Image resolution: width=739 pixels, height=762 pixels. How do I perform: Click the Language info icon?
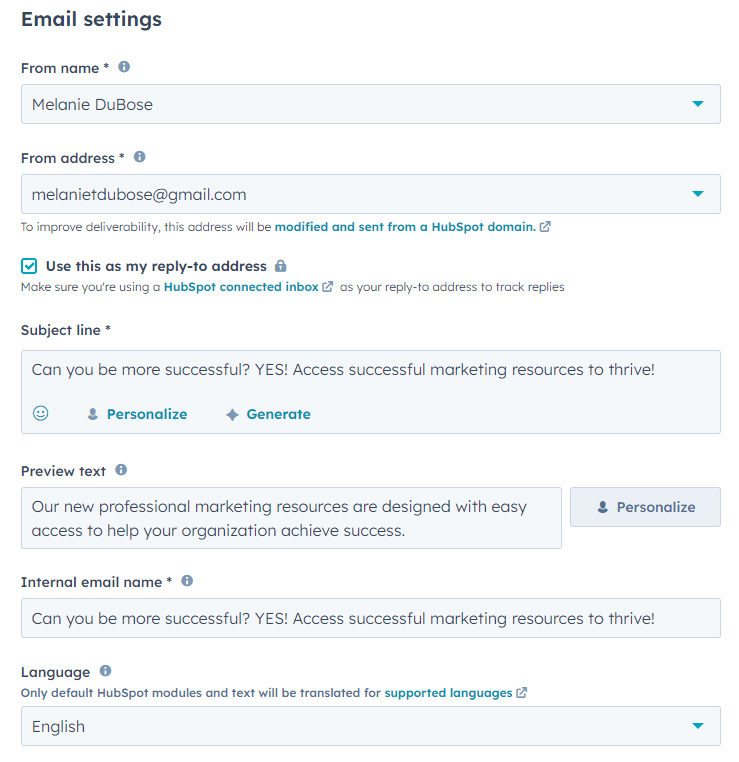tap(105, 671)
